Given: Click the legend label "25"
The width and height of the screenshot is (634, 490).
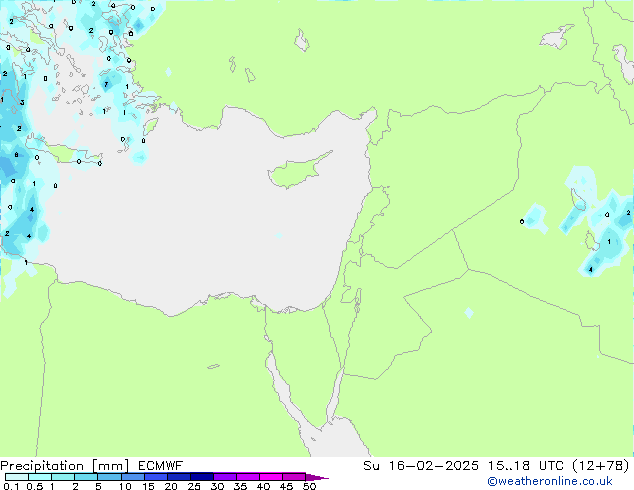Looking at the screenshot, I should click(x=194, y=486).
